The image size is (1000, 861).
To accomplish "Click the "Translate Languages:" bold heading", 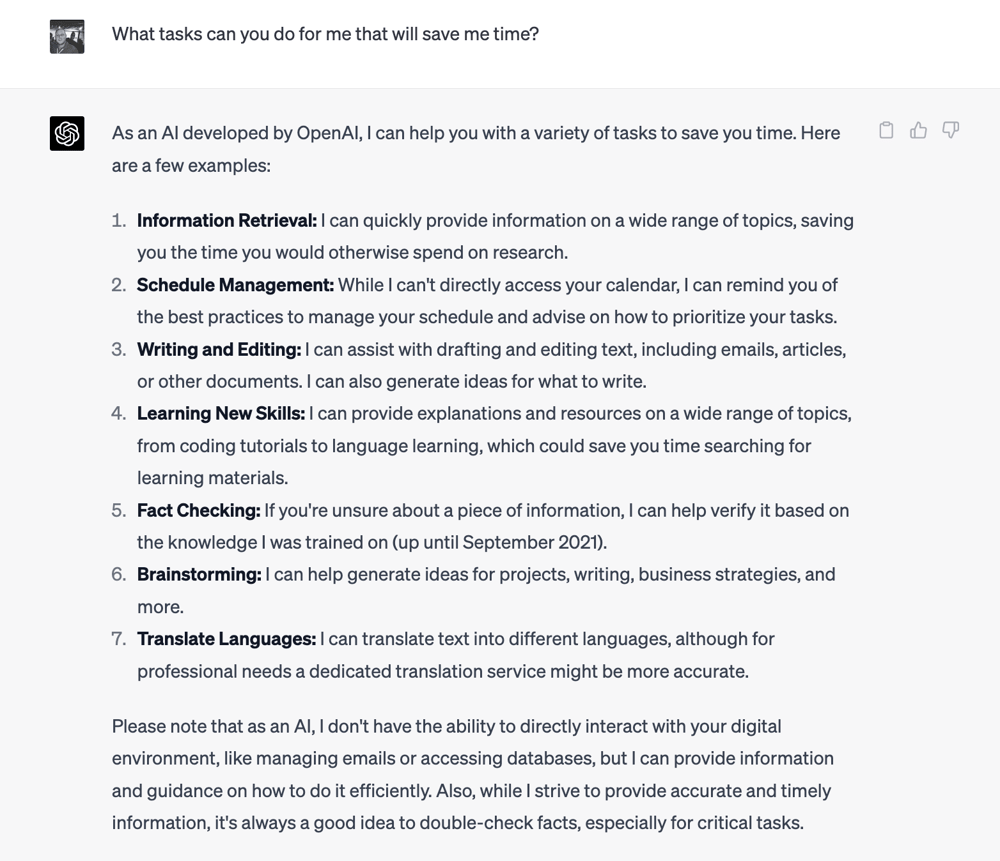I will pos(226,638).
